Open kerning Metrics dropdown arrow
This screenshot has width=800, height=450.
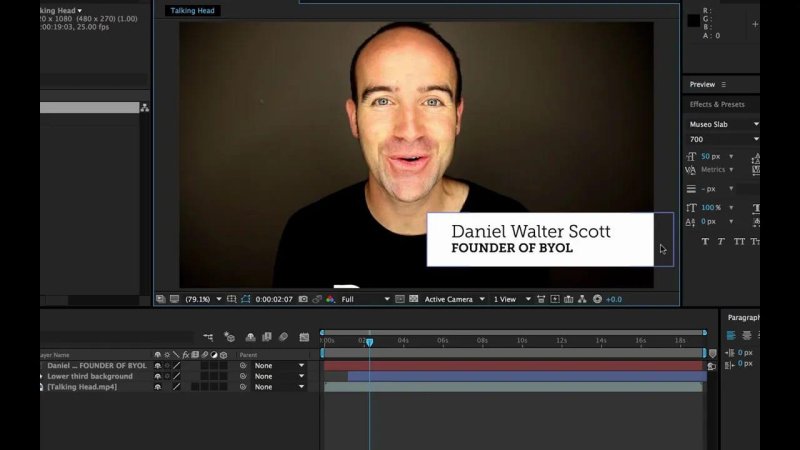[x=731, y=169]
